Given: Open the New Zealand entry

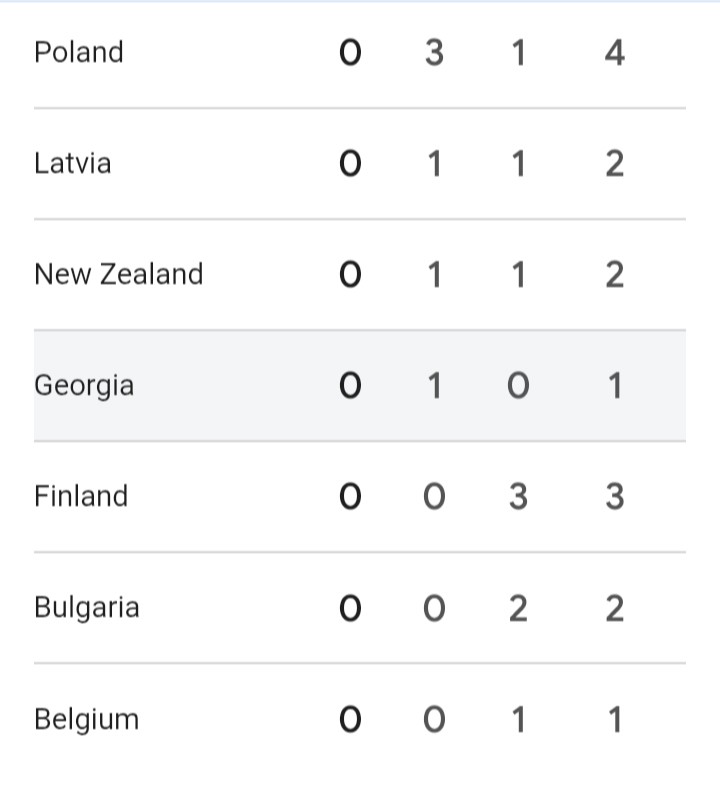Looking at the screenshot, I should (x=118, y=274).
